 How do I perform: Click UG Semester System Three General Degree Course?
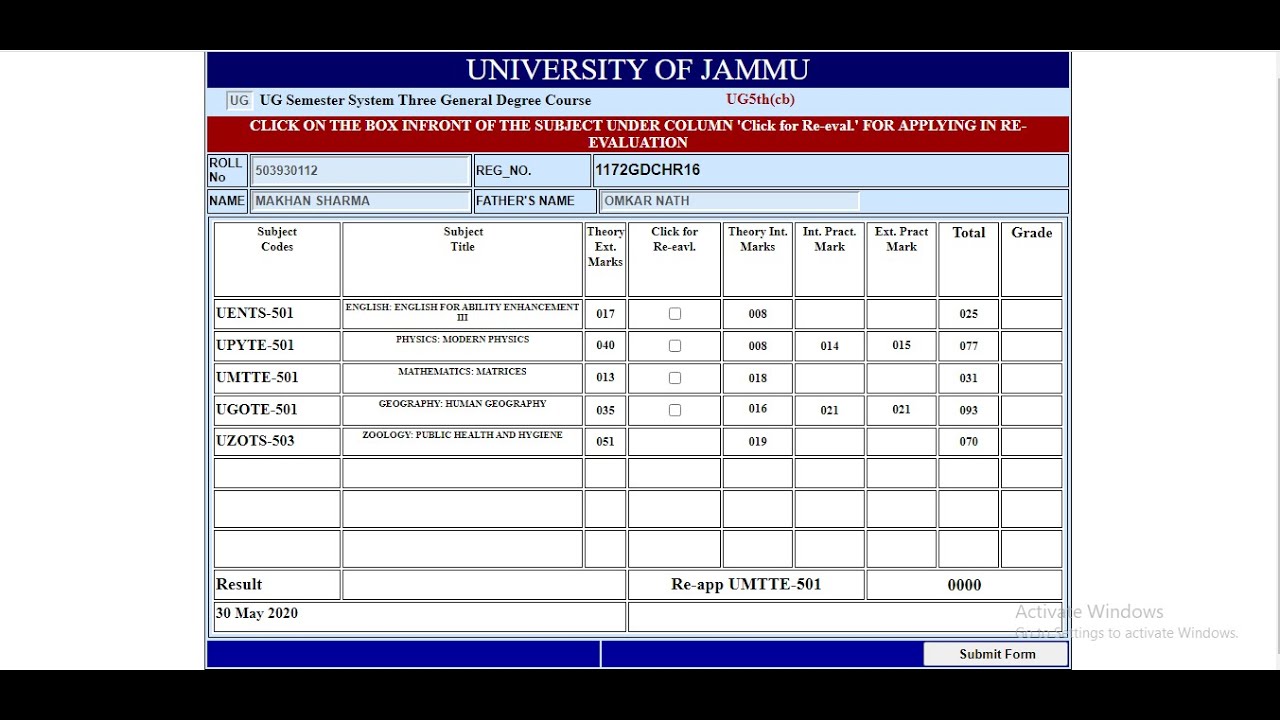pos(425,100)
